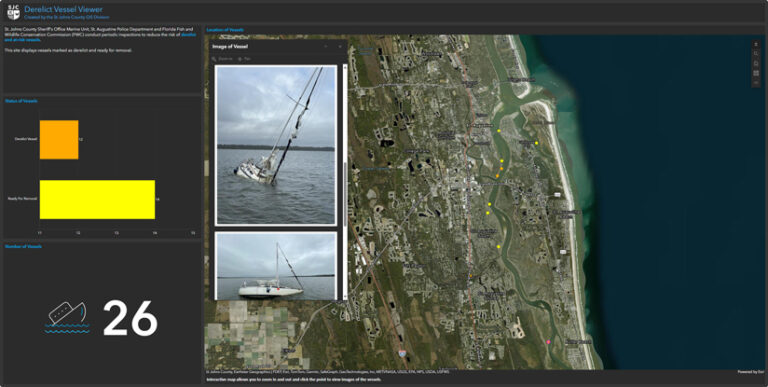Click the Status of Vessels heading
This screenshot has width=768, height=387.
point(21,101)
